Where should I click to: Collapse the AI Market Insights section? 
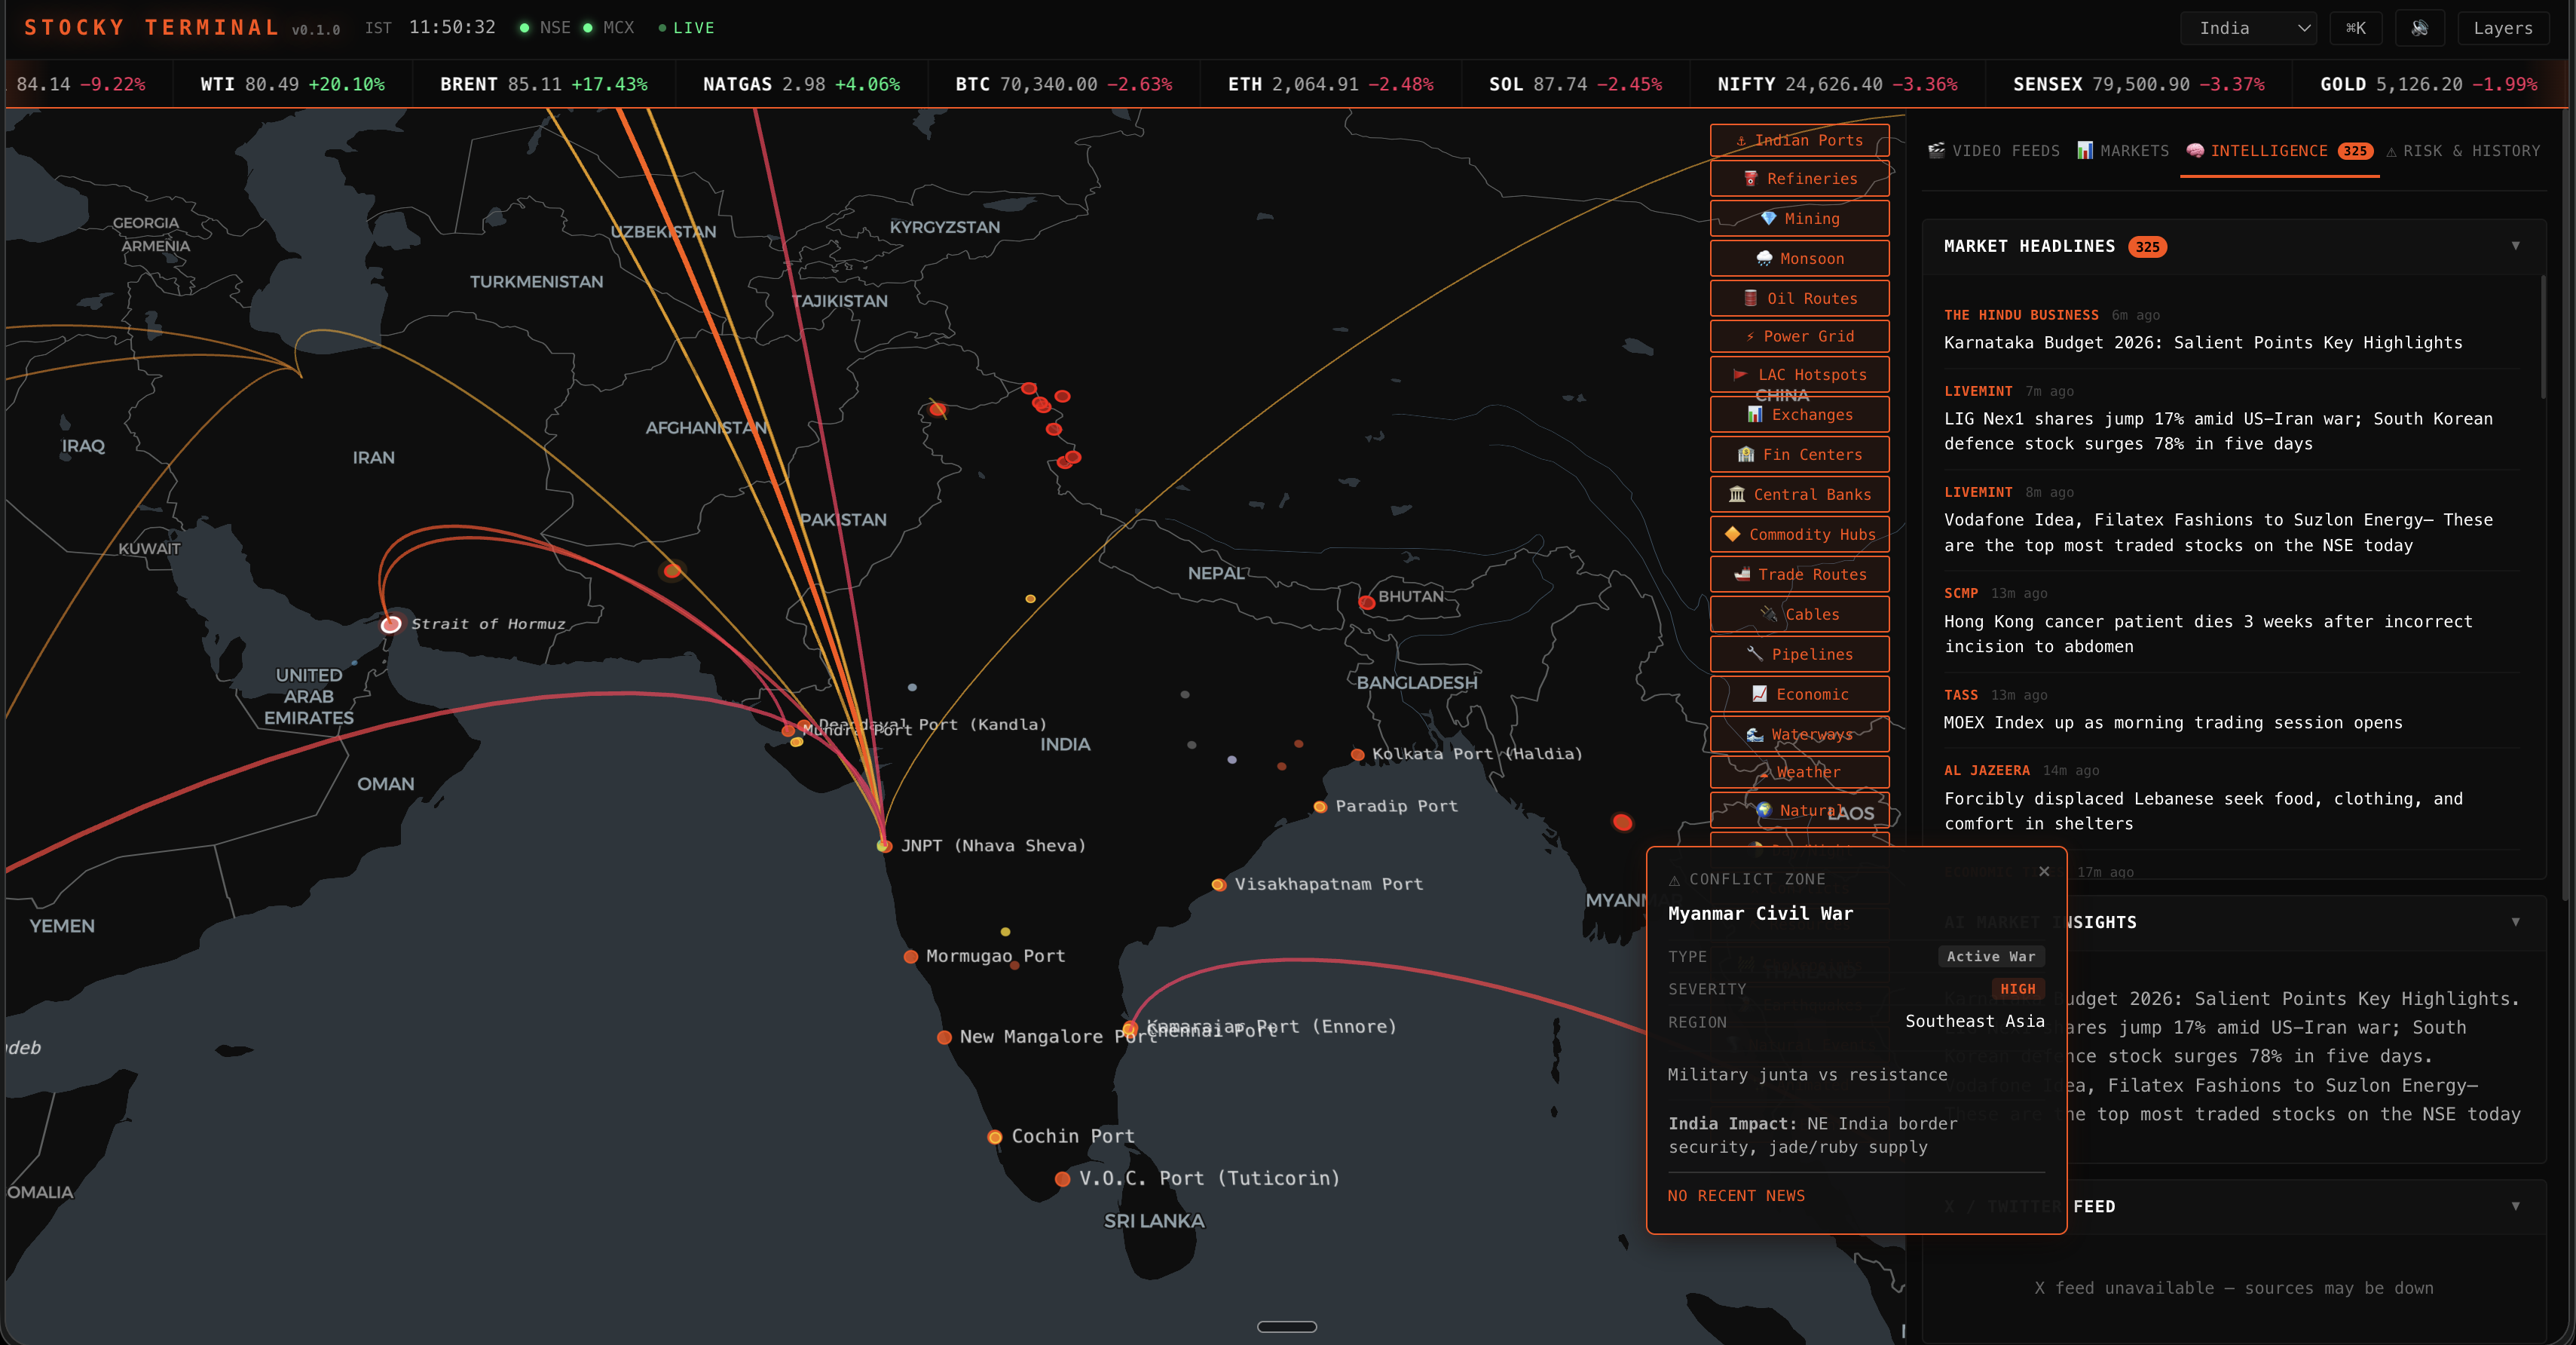(2515, 922)
